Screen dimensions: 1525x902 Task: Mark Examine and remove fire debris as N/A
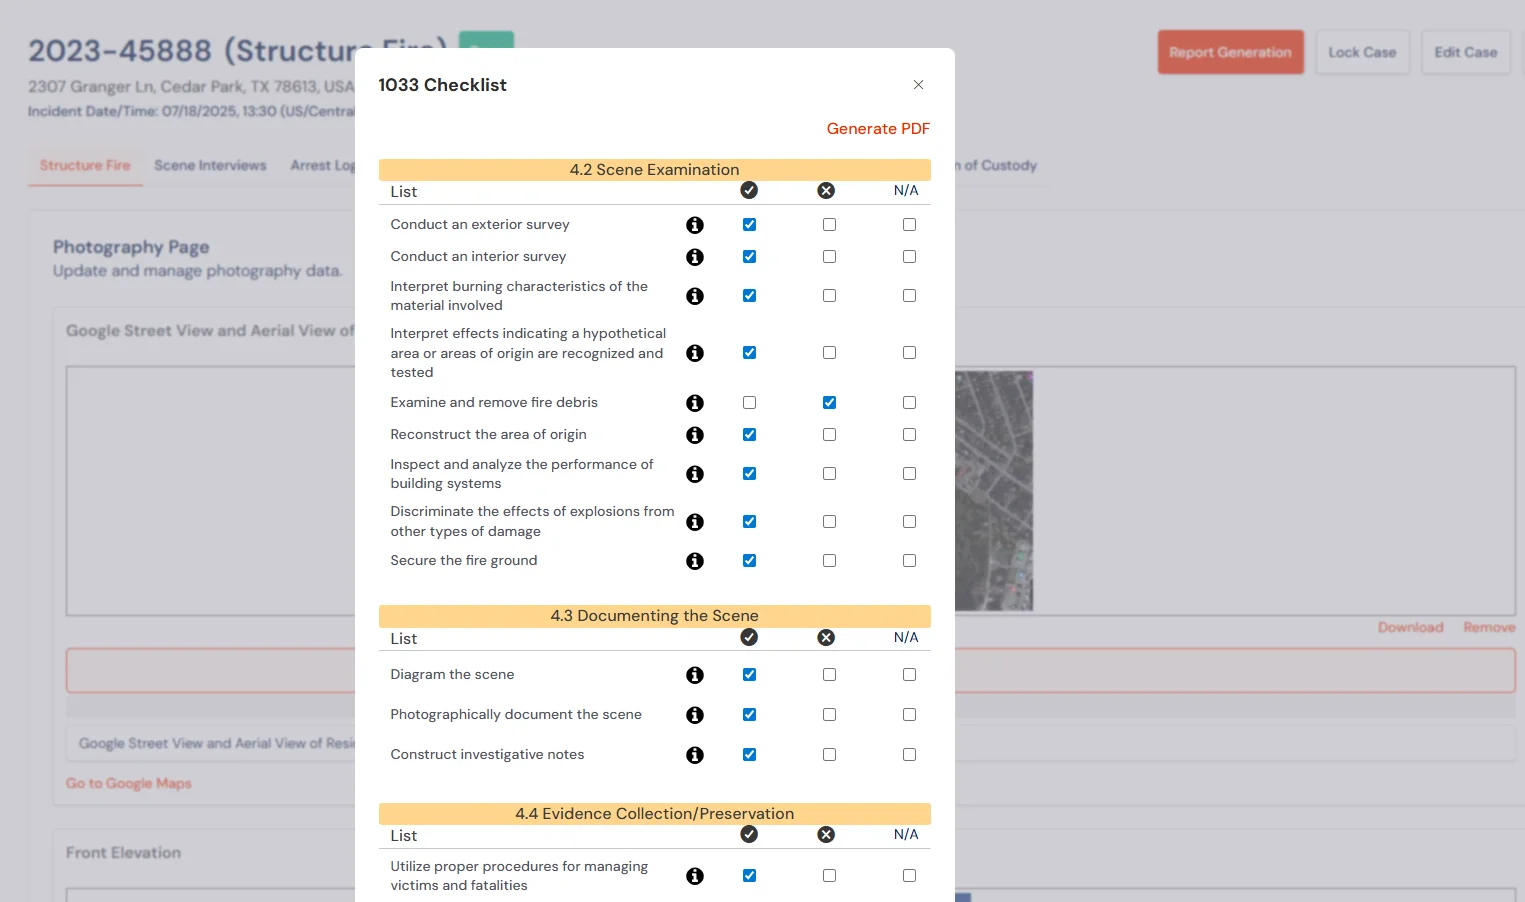909,403
